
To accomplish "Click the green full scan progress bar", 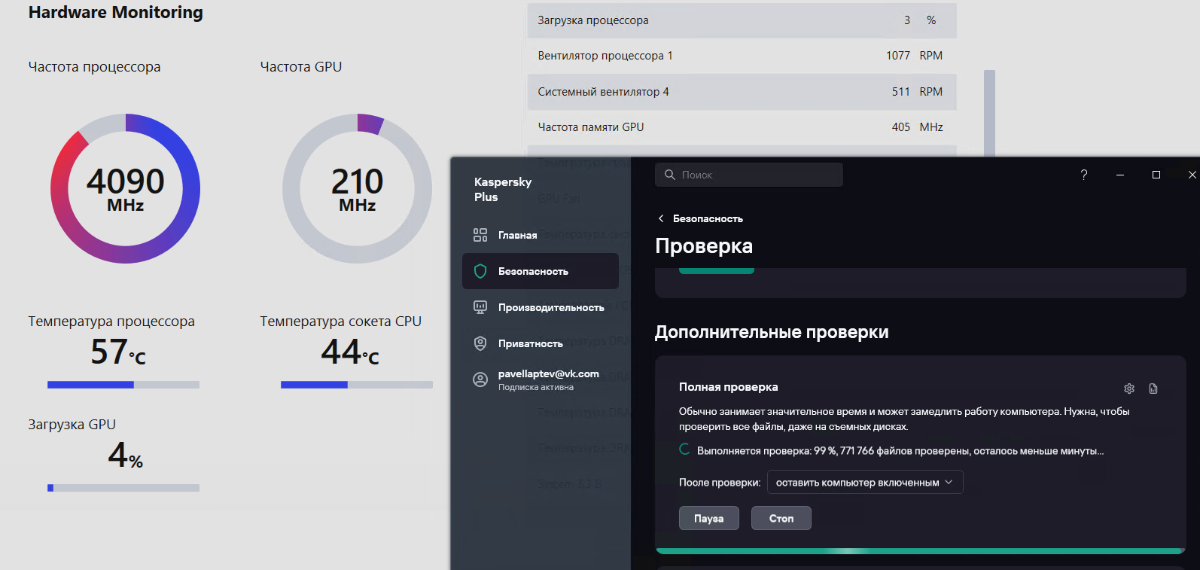I will (x=920, y=550).
